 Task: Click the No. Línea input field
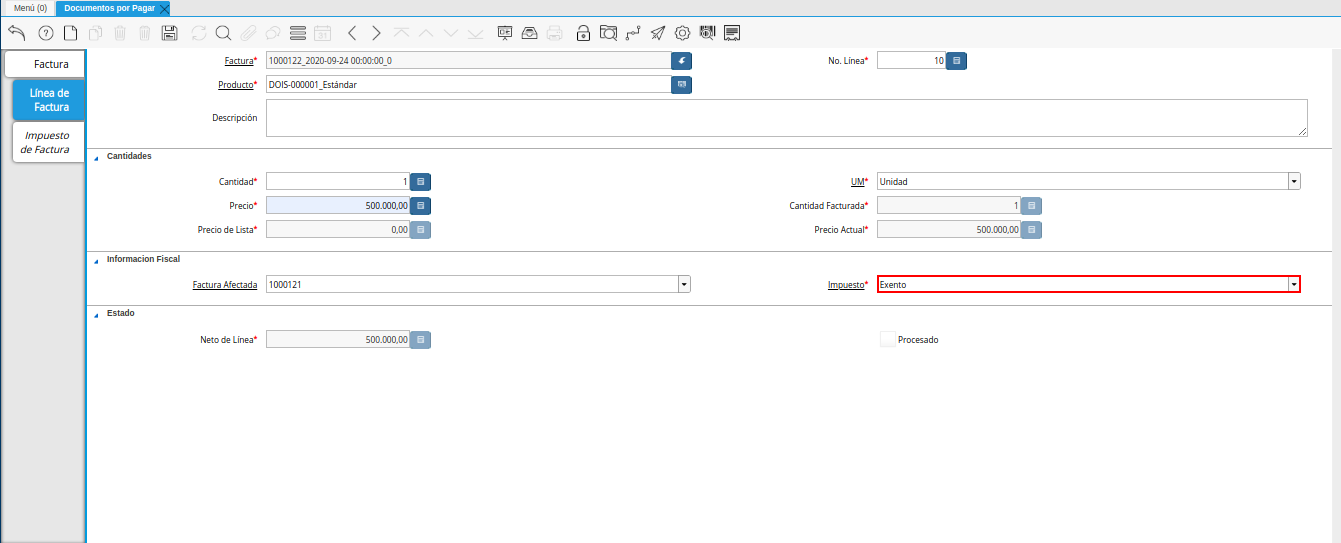(x=911, y=60)
